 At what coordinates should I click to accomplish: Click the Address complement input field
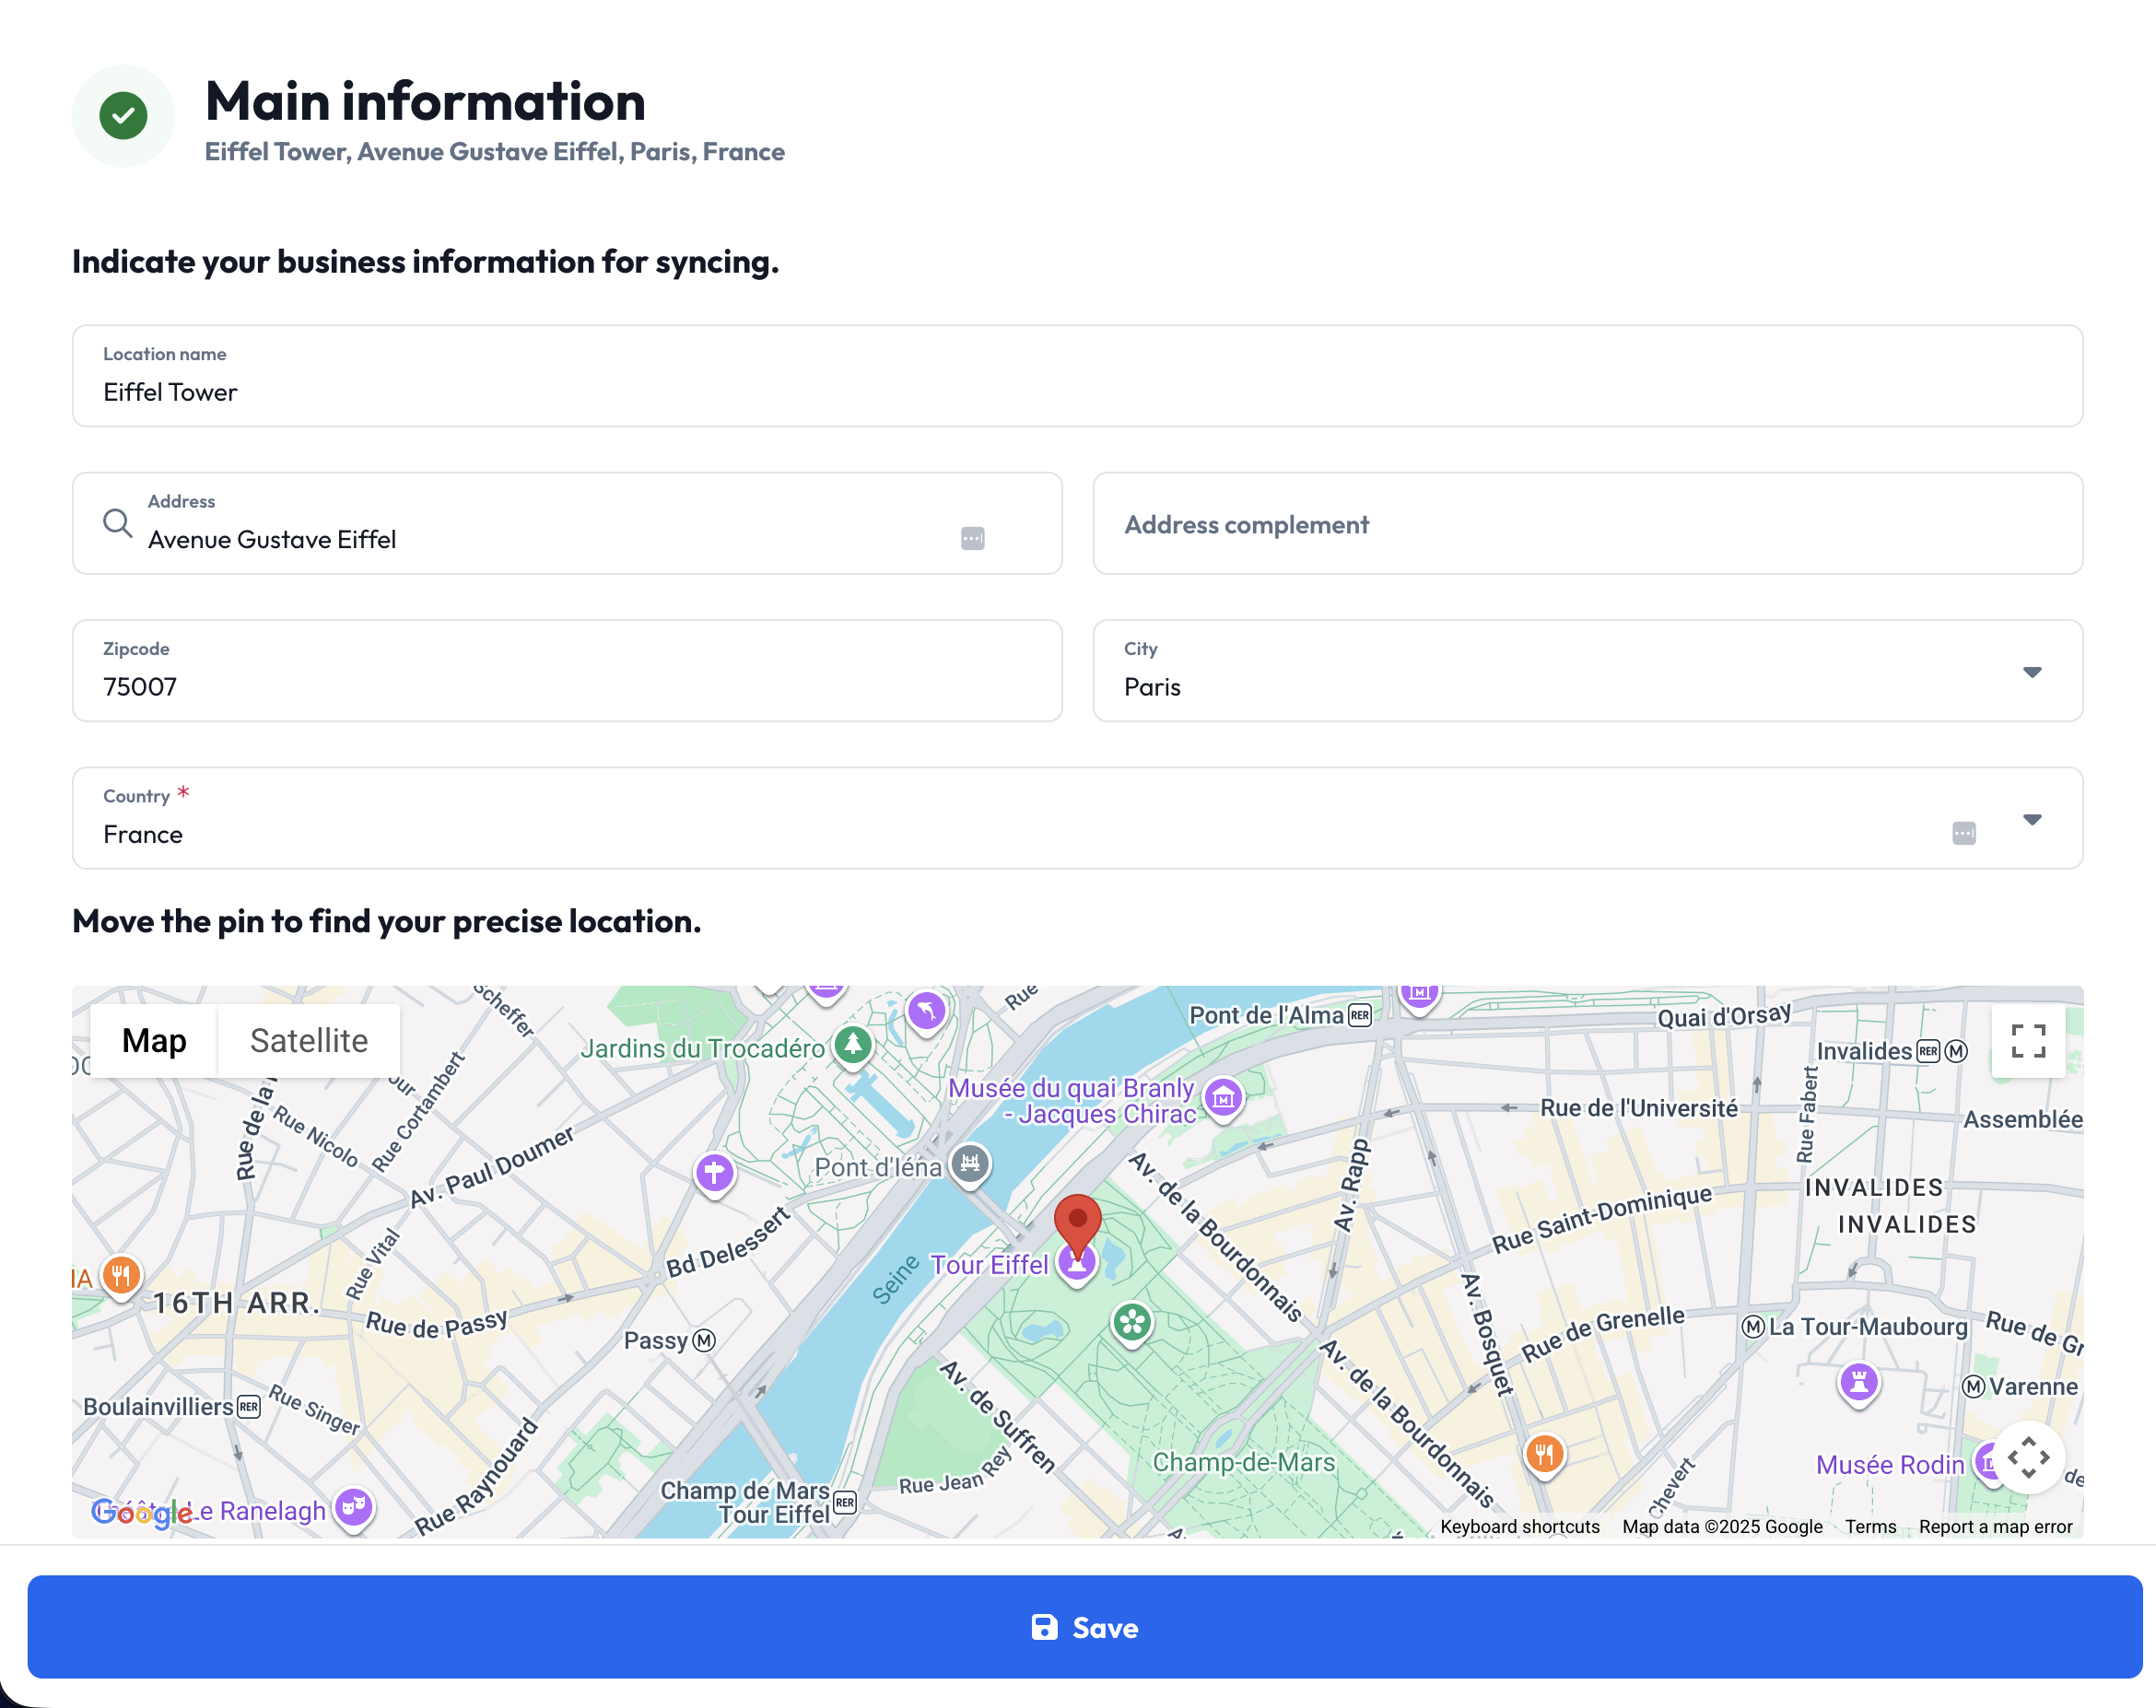[1588, 523]
